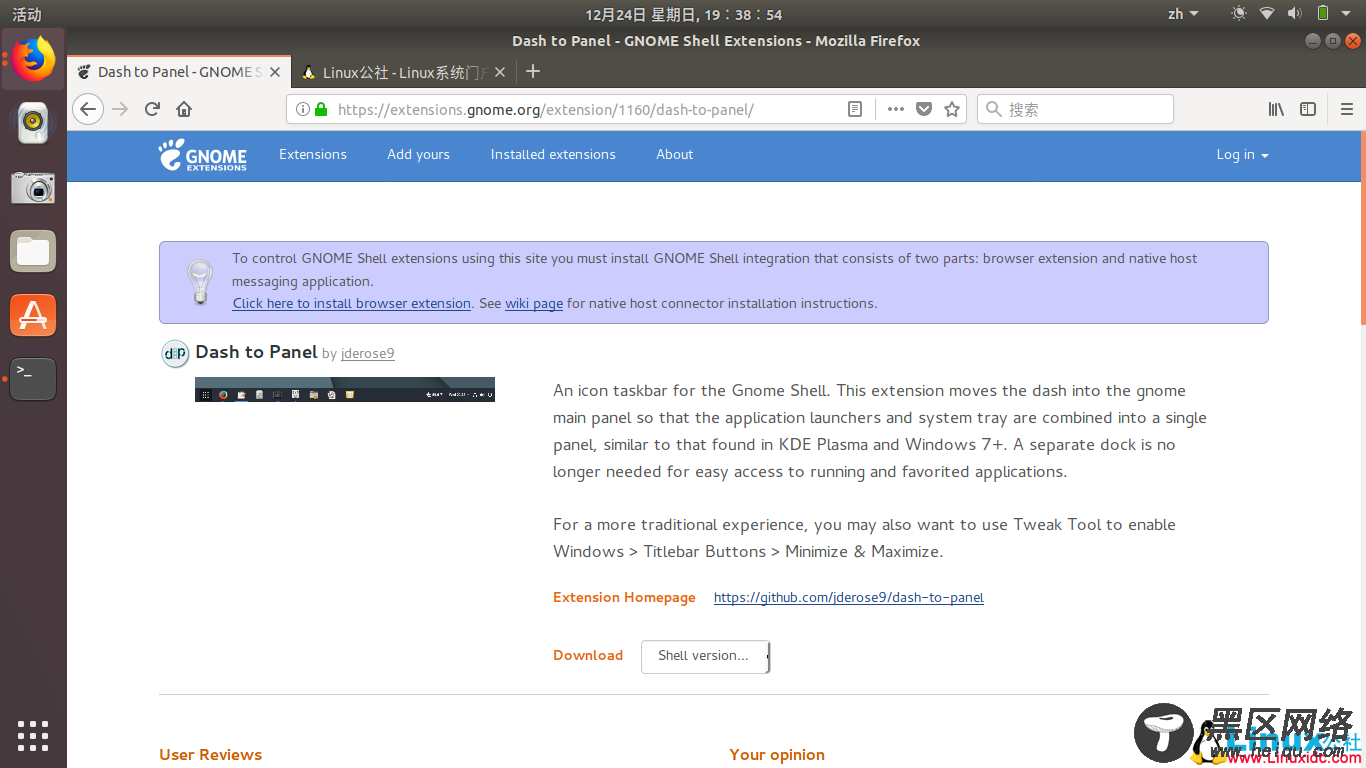Open the wiki page link
The height and width of the screenshot is (768, 1366).
(x=534, y=303)
